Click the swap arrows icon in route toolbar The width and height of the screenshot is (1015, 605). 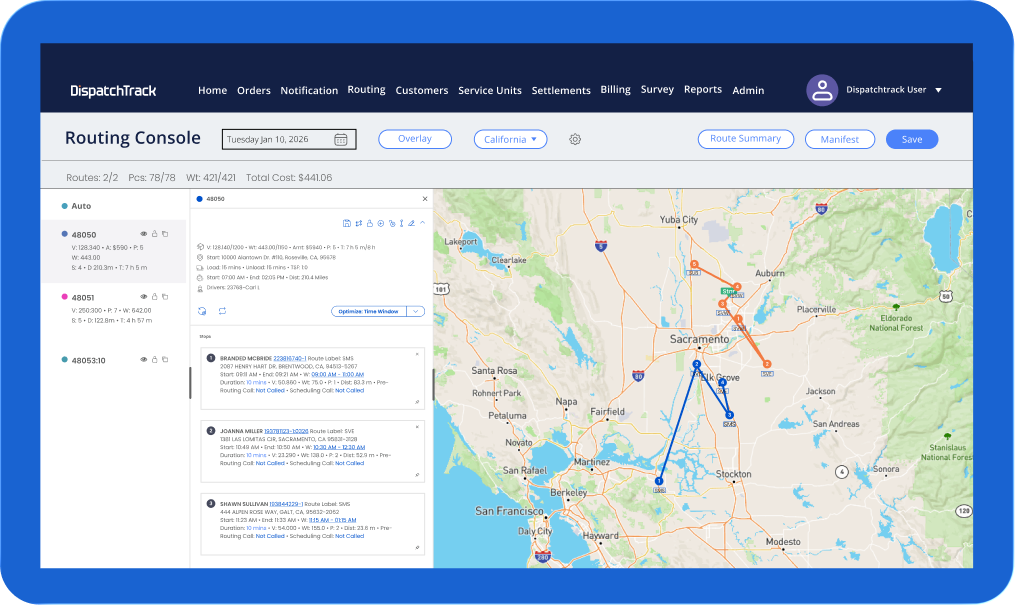[x=359, y=223]
